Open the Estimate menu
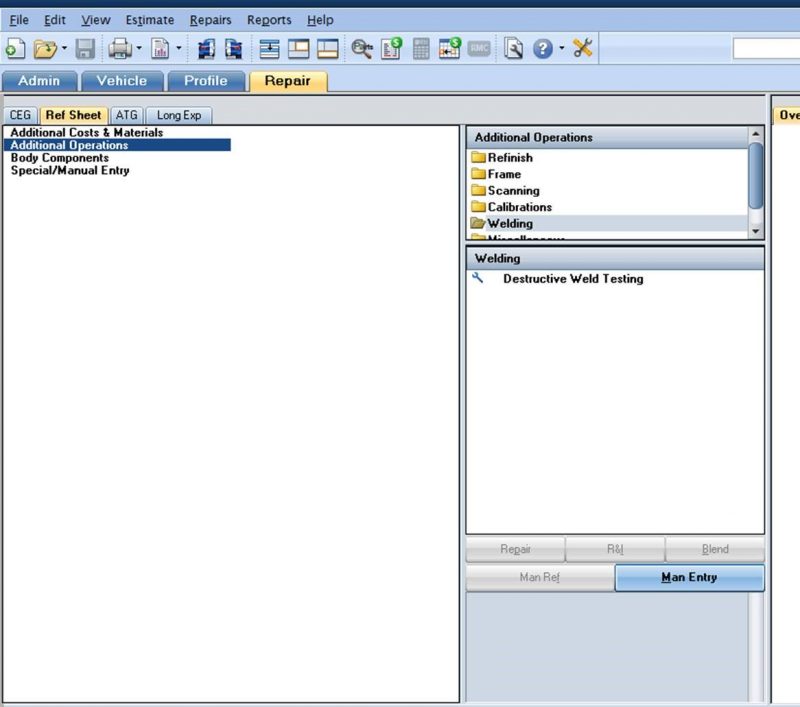The image size is (800, 707). (149, 20)
